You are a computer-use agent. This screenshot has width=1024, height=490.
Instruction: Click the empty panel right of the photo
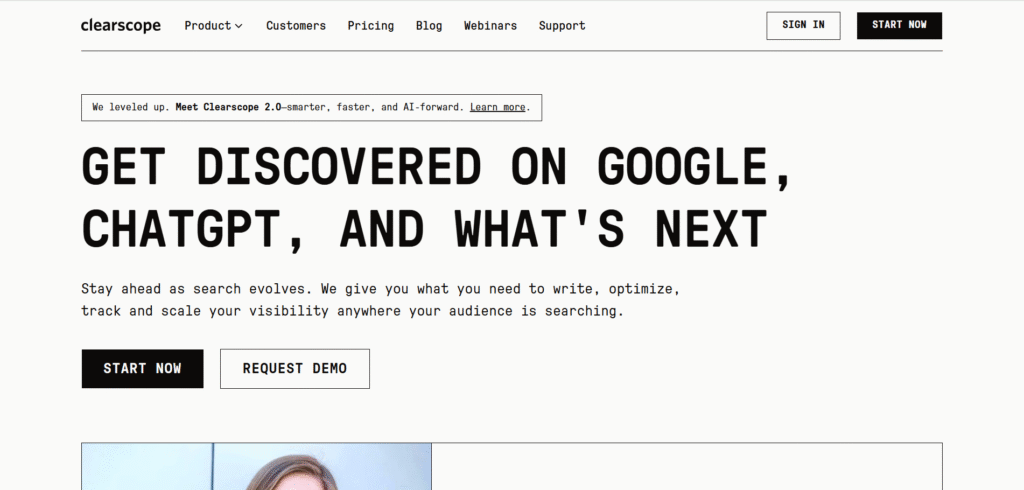686,467
